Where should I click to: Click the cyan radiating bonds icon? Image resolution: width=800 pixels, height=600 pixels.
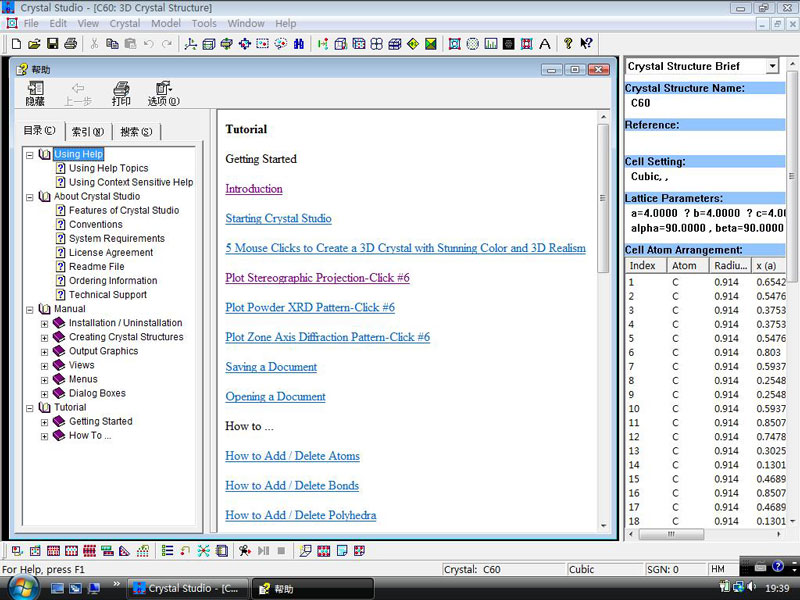click(204, 551)
